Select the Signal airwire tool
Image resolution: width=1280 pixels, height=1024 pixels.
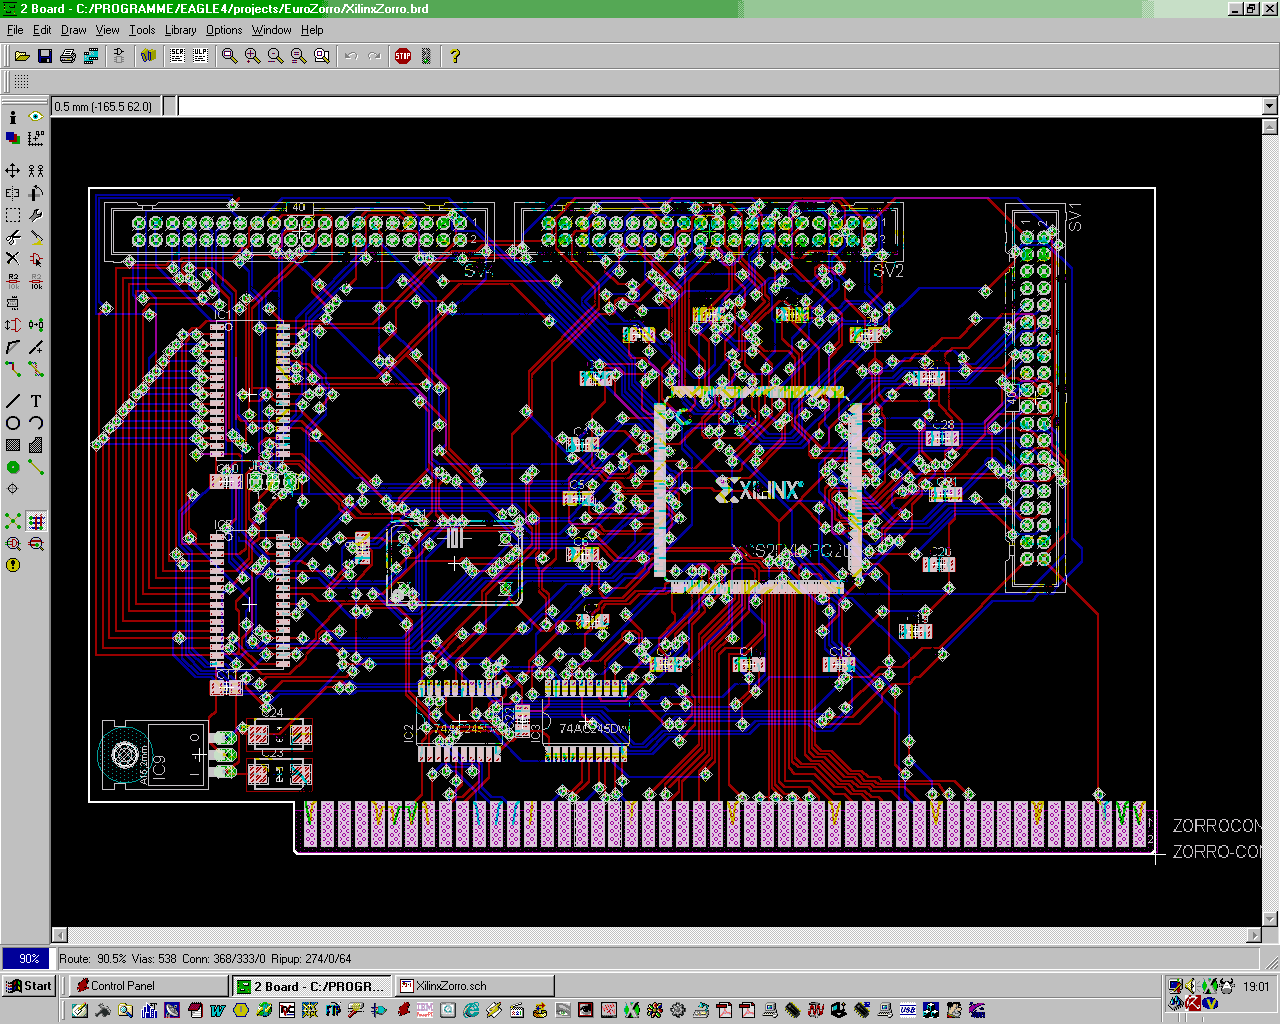(36, 467)
